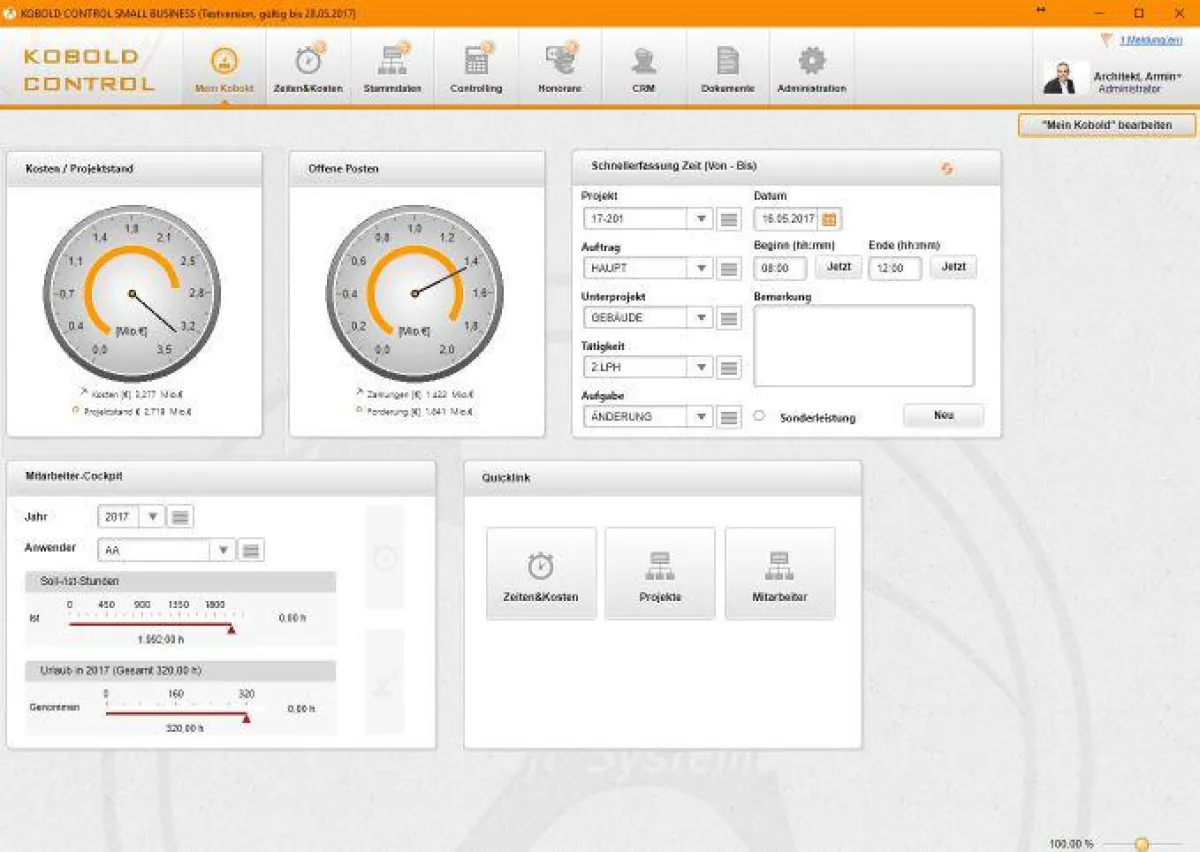Switch to the Mein Kobold tab
The image size is (1200, 852).
click(224, 65)
